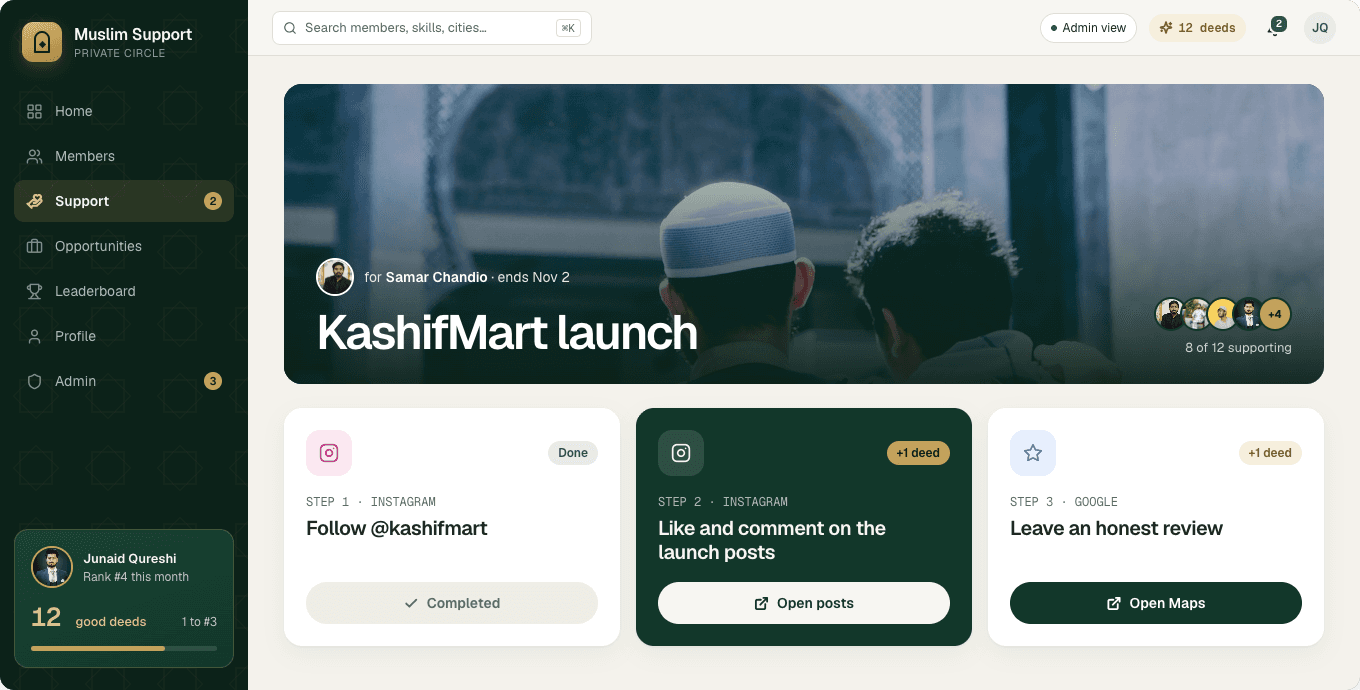
Task: Open the JQ user avatar menu
Action: coord(1320,28)
